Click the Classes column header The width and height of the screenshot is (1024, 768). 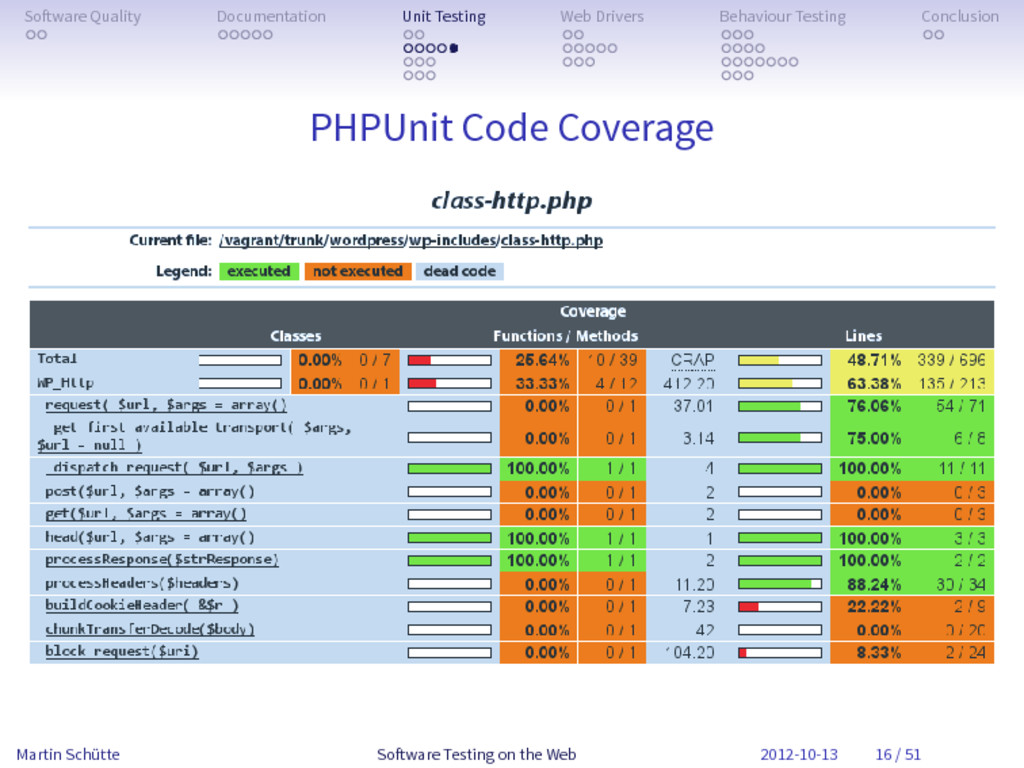pos(296,336)
